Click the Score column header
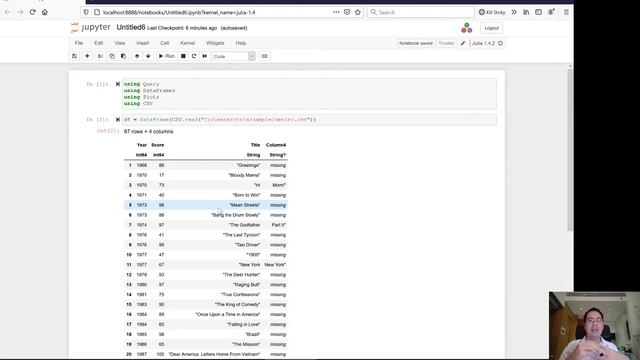640x360 pixels. point(158,145)
